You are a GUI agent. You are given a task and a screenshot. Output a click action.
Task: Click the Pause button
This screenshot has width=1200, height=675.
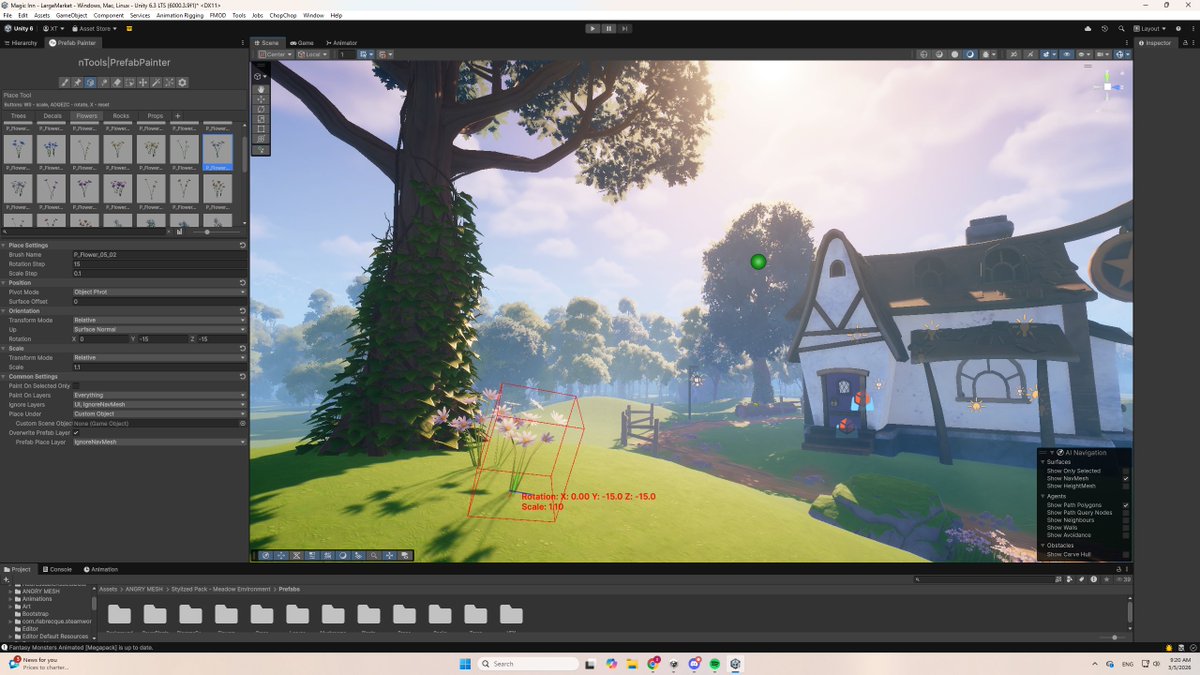(x=609, y=29)
